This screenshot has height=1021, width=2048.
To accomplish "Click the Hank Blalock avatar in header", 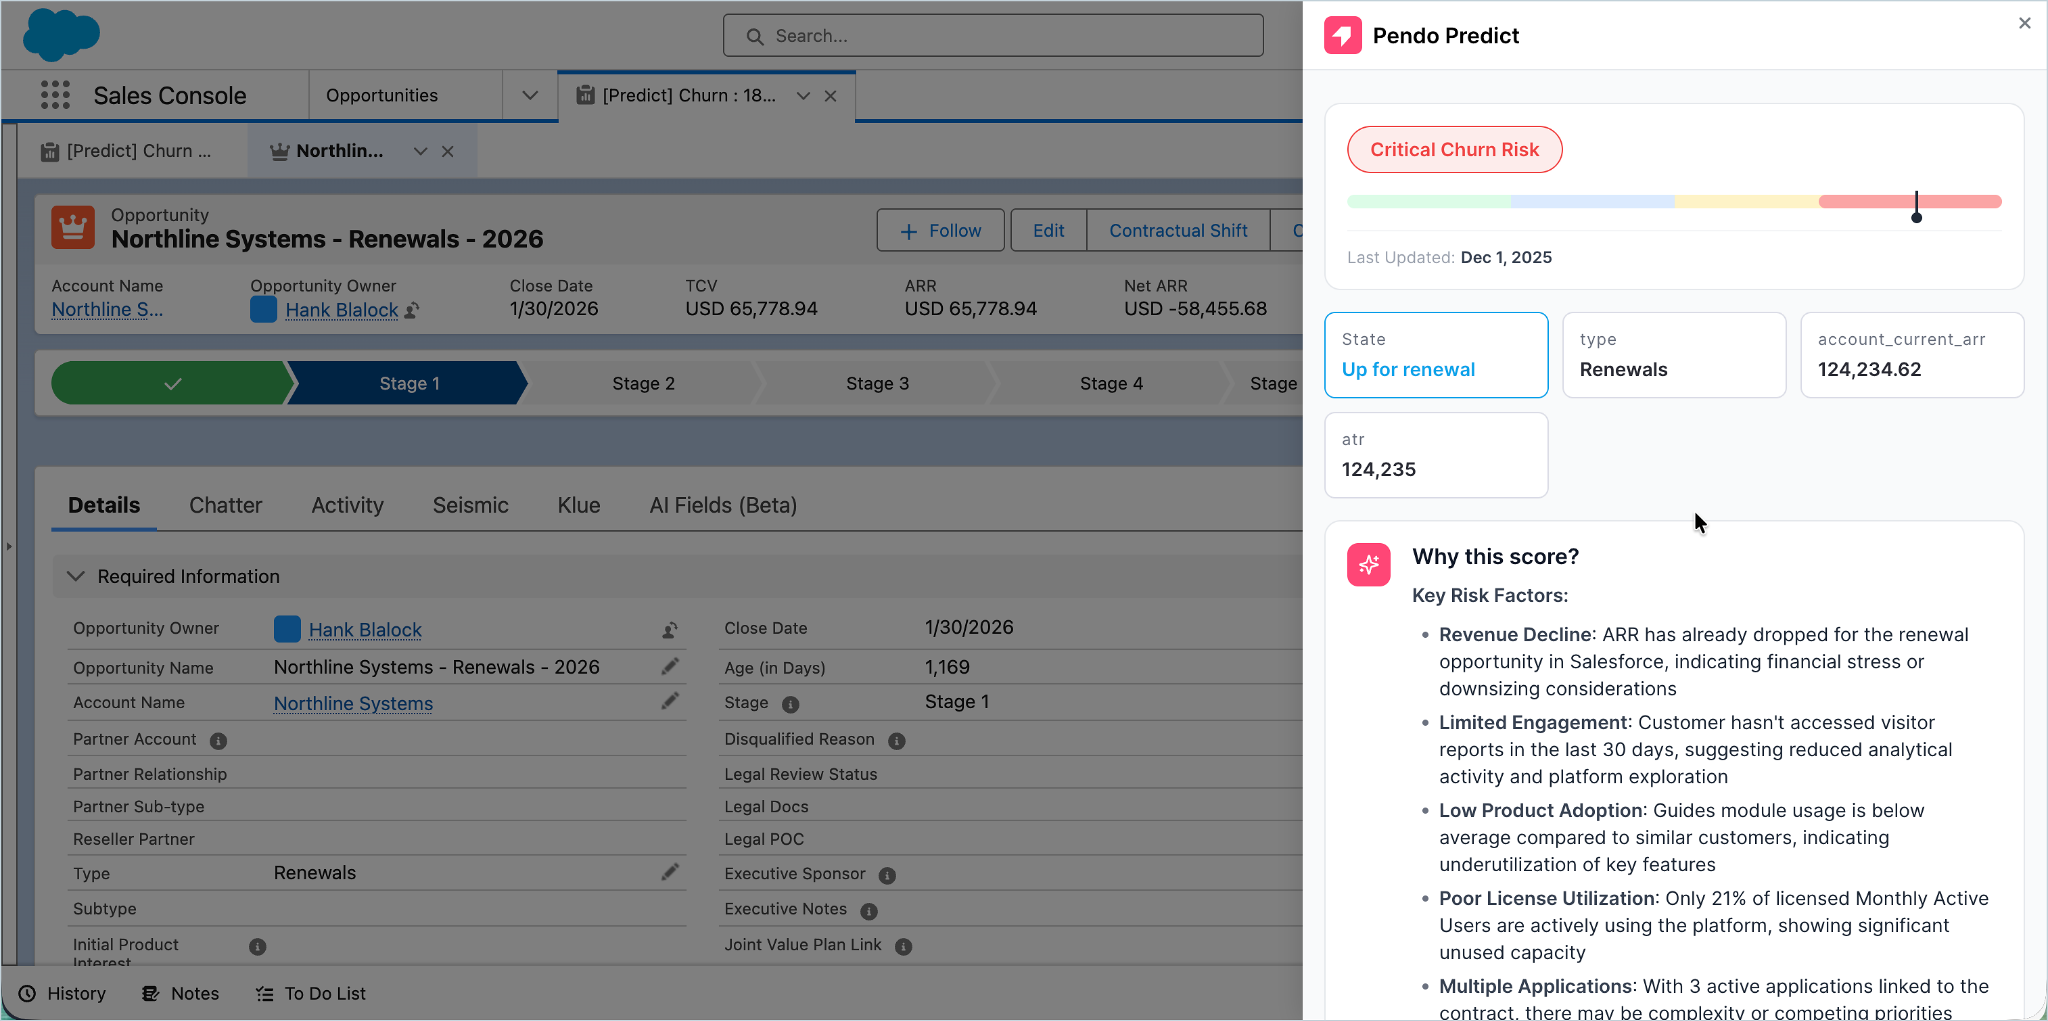I will tap(263, 310).
